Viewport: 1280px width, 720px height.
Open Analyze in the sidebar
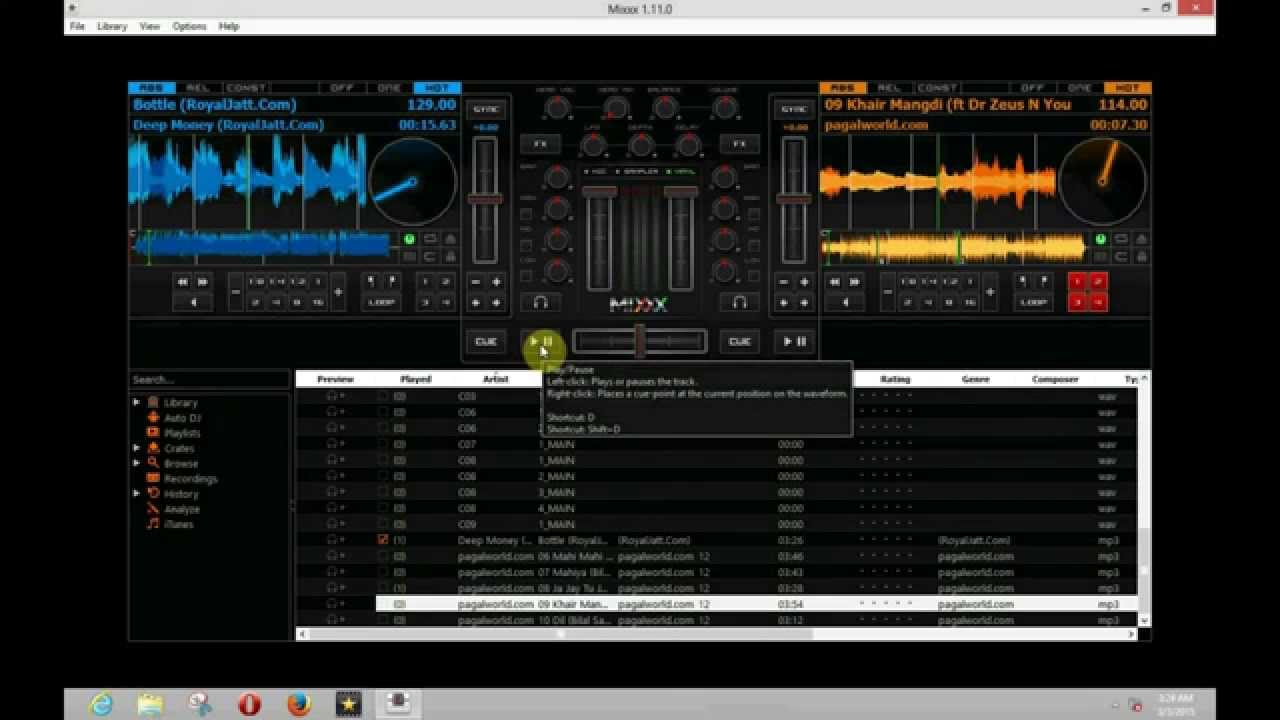(182, 509)
